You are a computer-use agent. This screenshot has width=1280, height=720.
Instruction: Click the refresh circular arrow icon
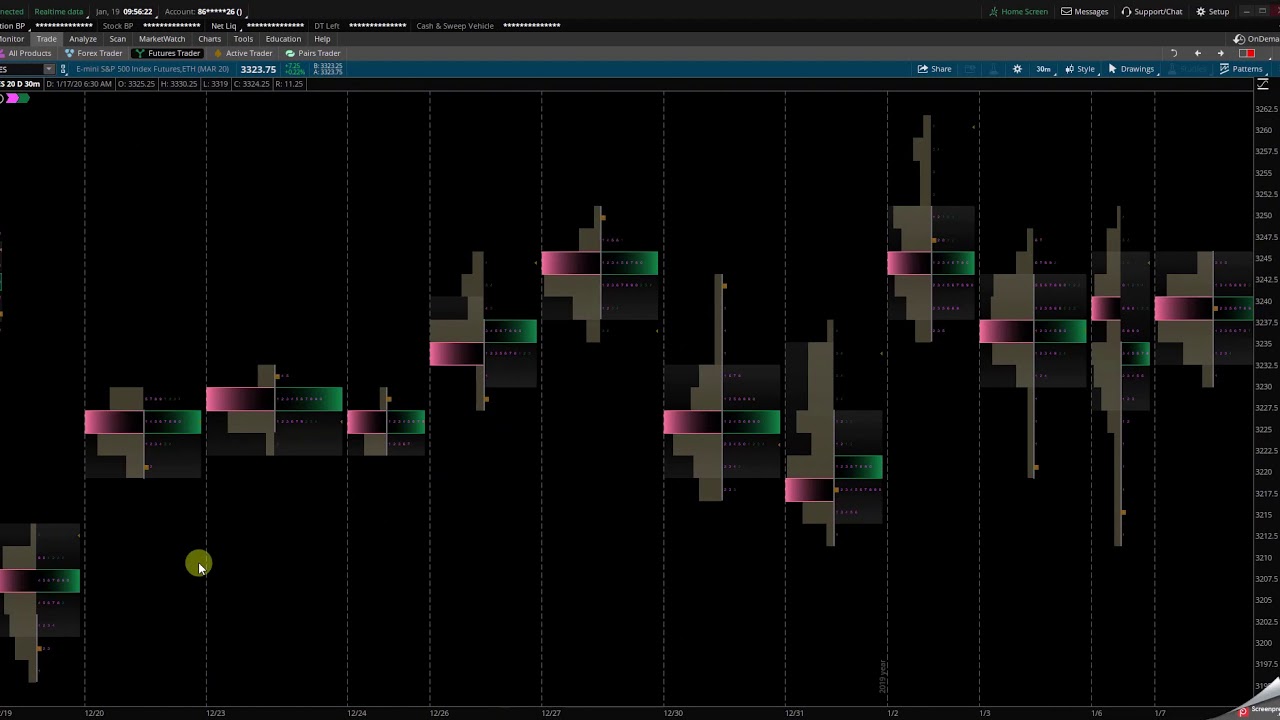[1174, 53]
